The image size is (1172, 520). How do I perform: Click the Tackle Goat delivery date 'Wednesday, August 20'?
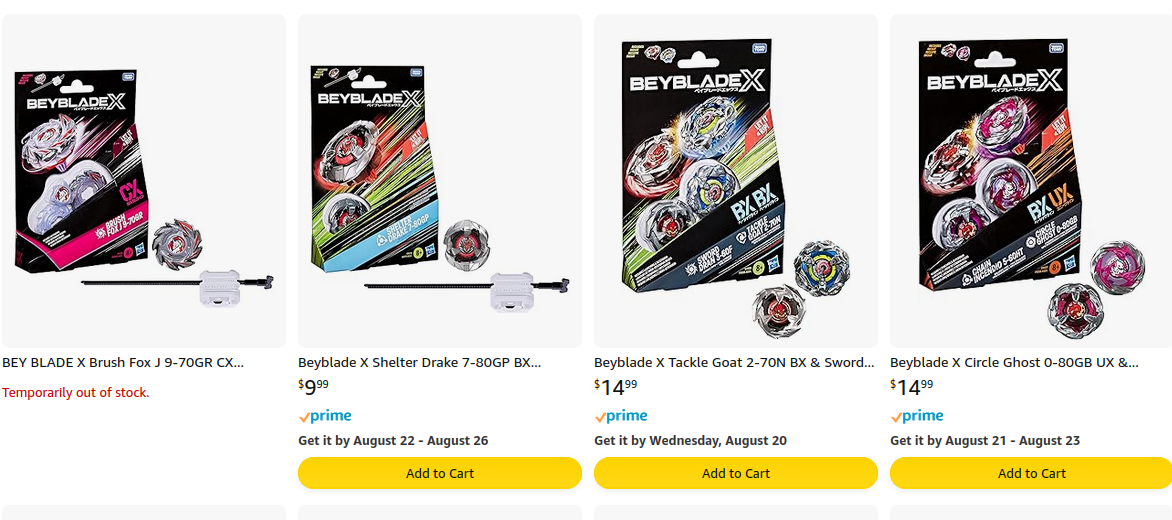[718, 441]
